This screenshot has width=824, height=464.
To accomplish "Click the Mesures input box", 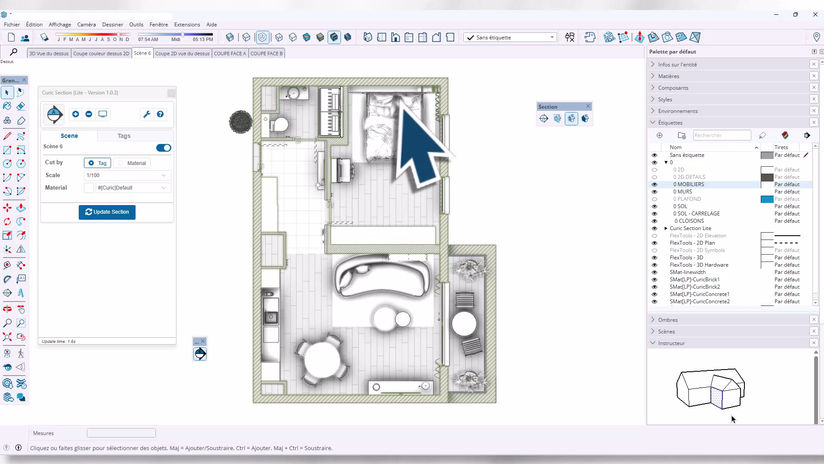I will [121, 433].
